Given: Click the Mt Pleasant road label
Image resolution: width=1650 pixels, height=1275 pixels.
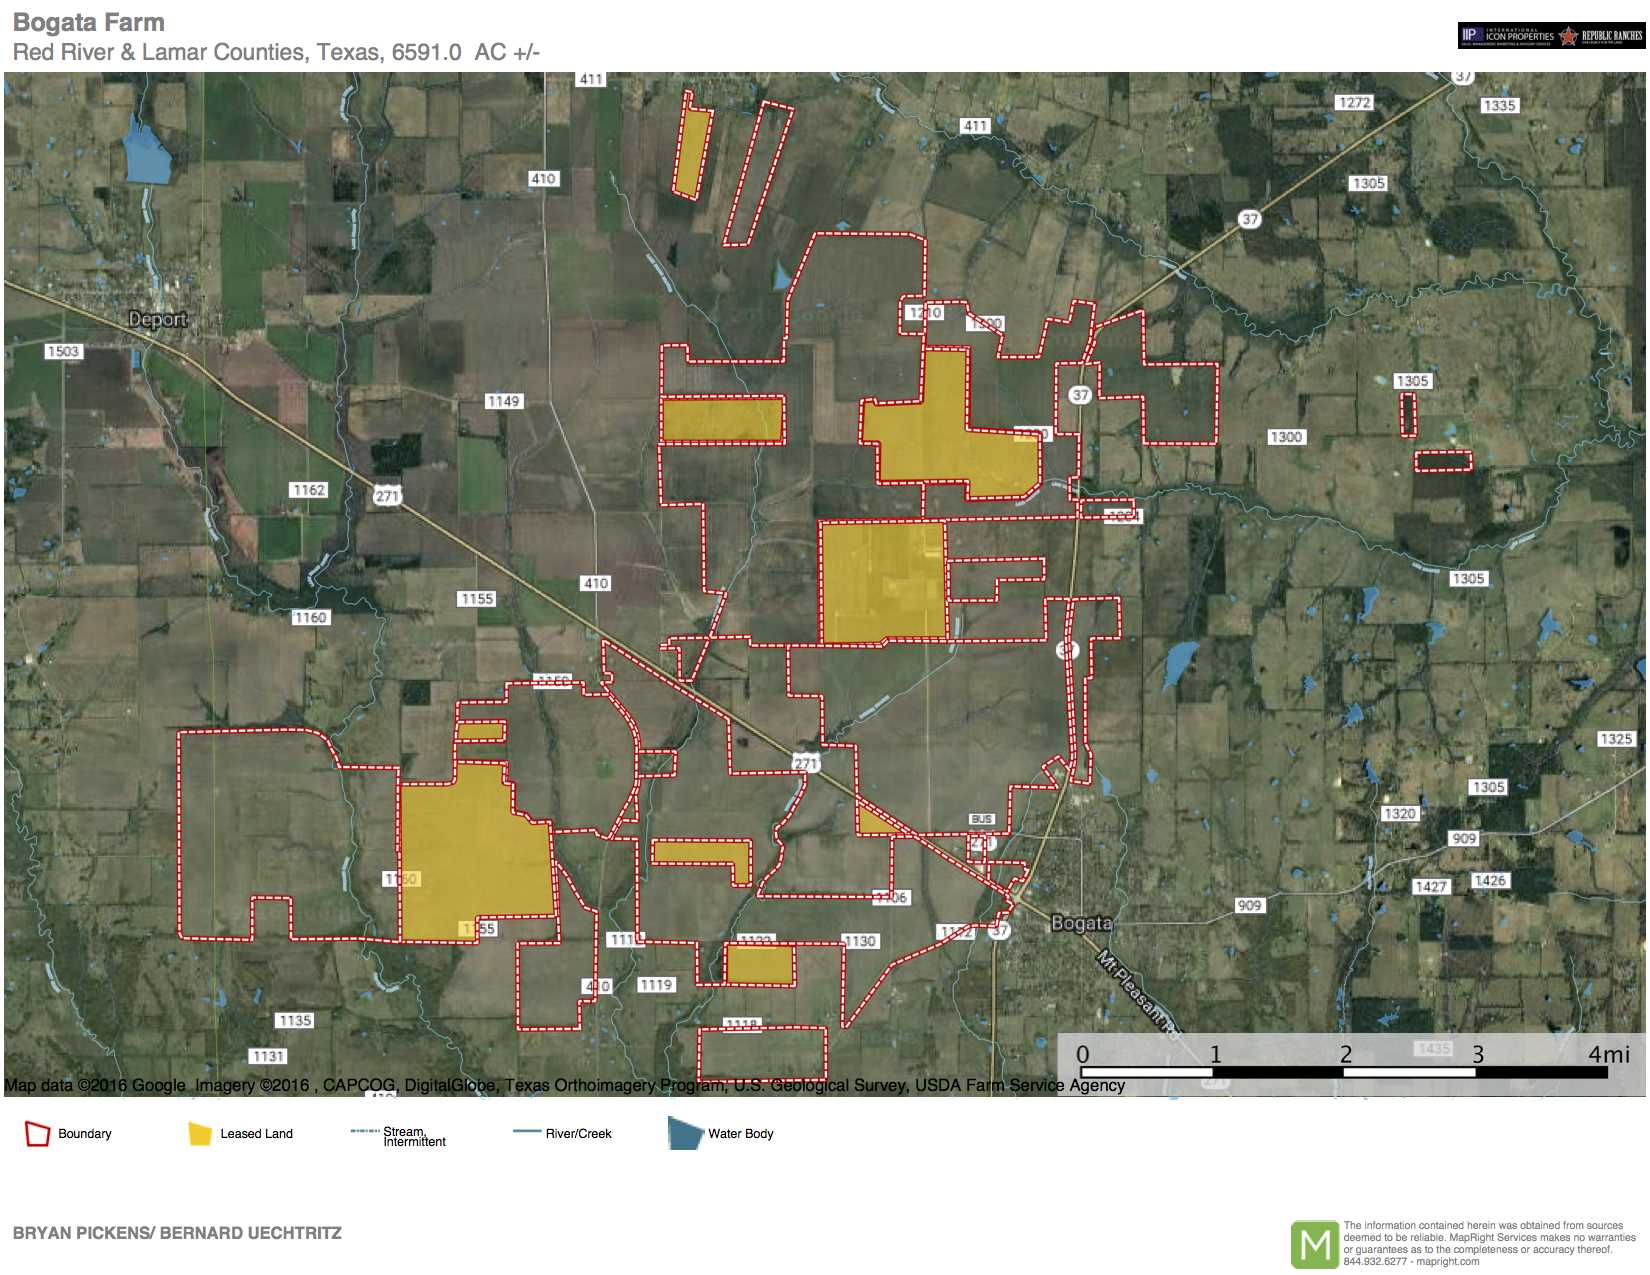Looking at the screenshot, I should pos(1137,990).
